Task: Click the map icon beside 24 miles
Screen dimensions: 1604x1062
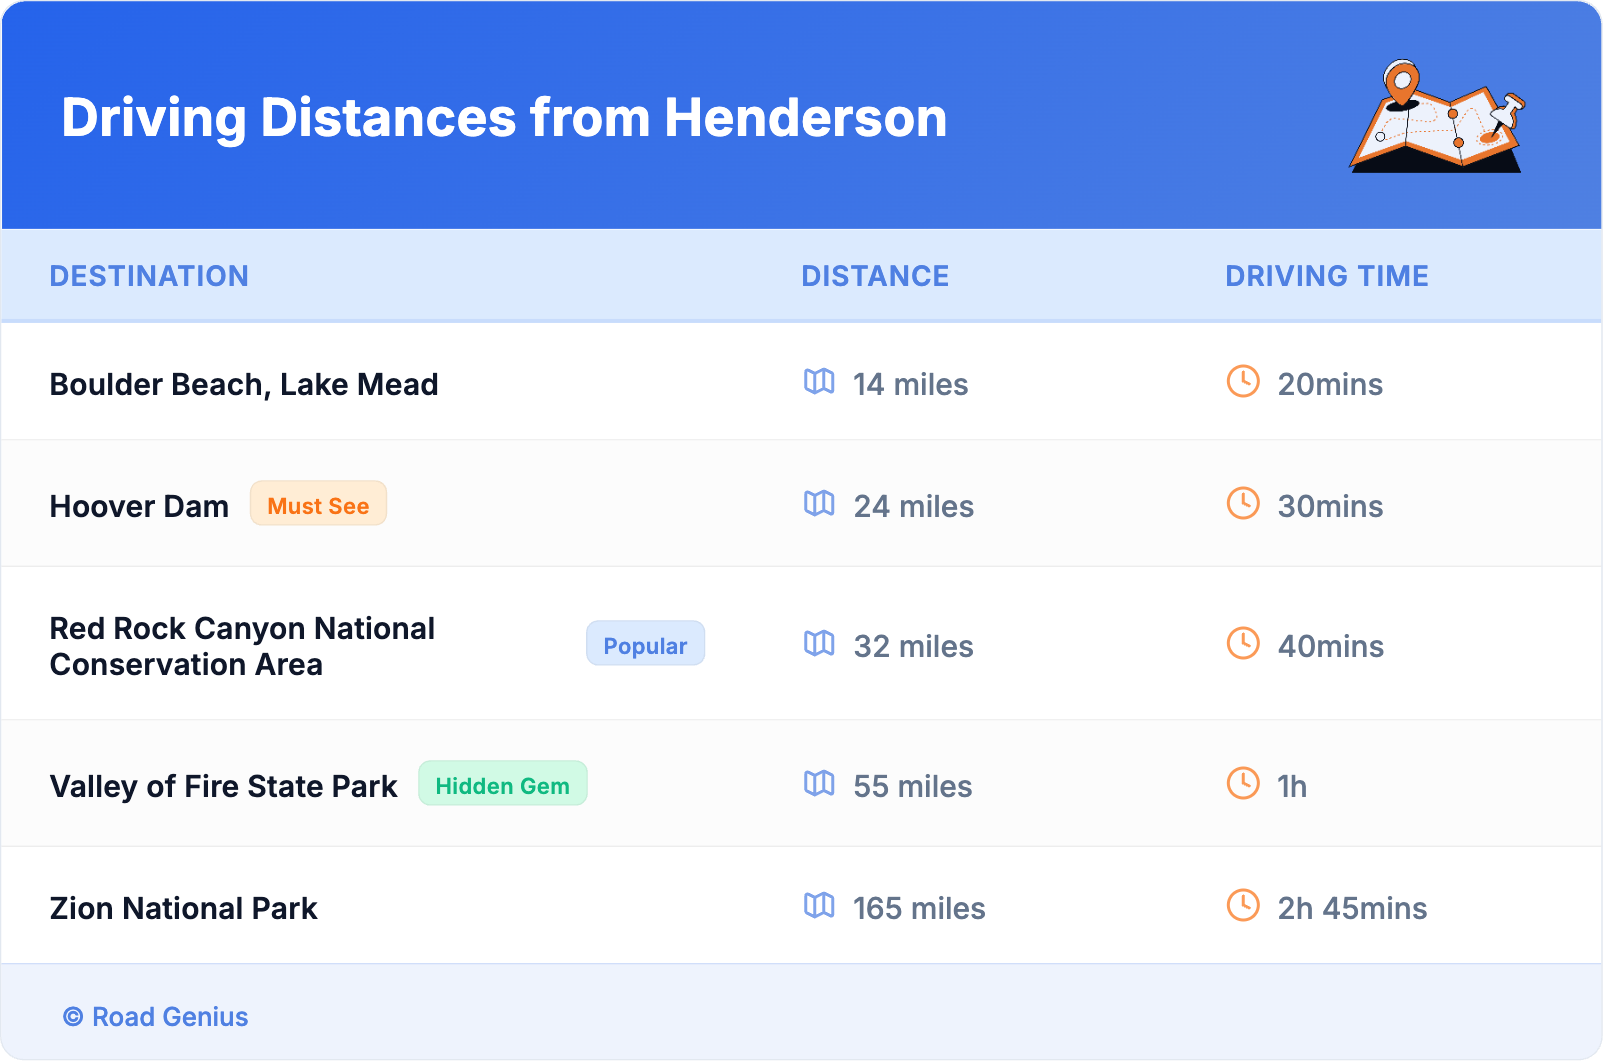Action: [x=819, y=504]
